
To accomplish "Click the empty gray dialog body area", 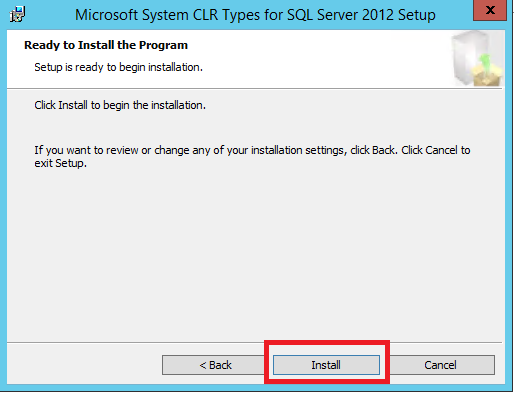I will pos(255,253).
